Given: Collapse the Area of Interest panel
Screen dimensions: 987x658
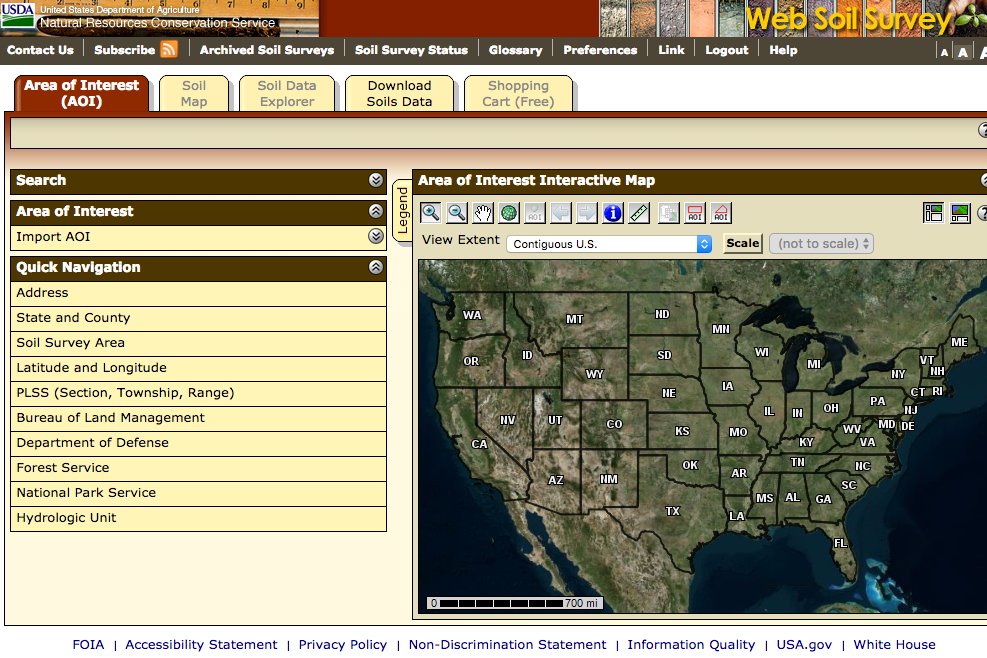Looking at the screenshot, I should click(x=376, y=211).
